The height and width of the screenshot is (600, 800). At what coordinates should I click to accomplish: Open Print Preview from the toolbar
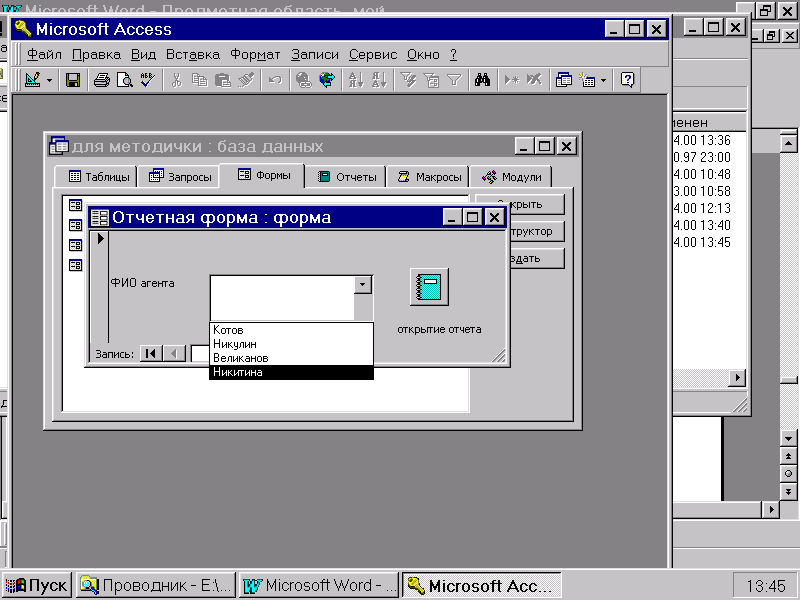pos(124,80)
